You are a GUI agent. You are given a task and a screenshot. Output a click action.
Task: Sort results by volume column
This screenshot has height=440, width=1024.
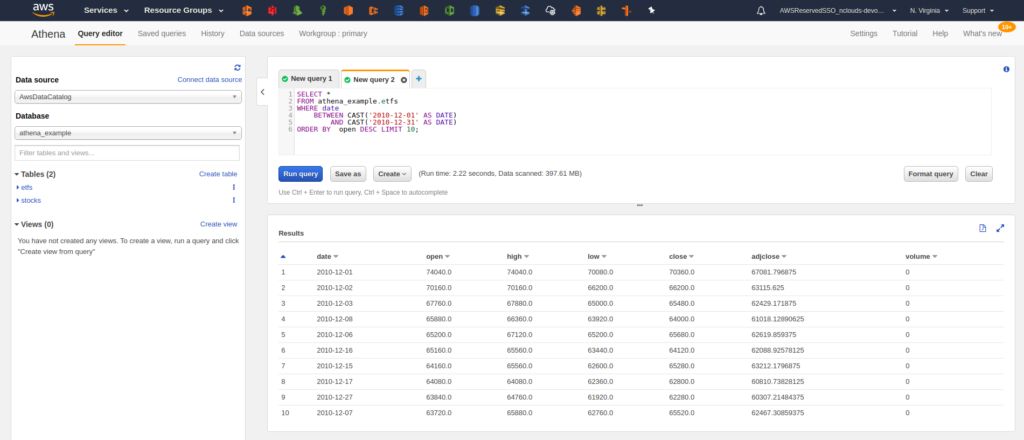[x=921, y=257]
